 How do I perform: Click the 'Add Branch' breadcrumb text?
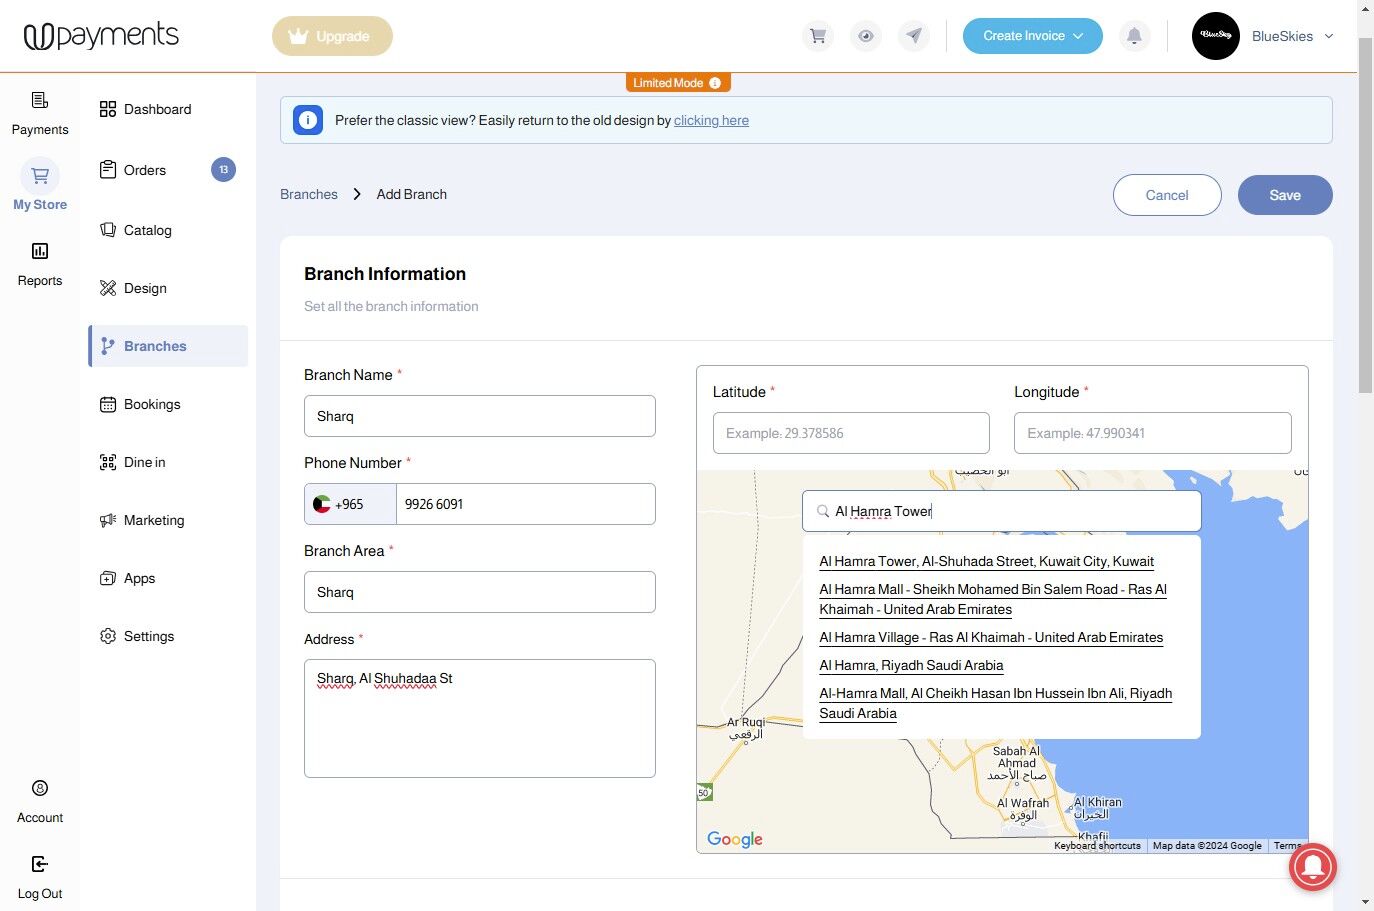point(412,194)
